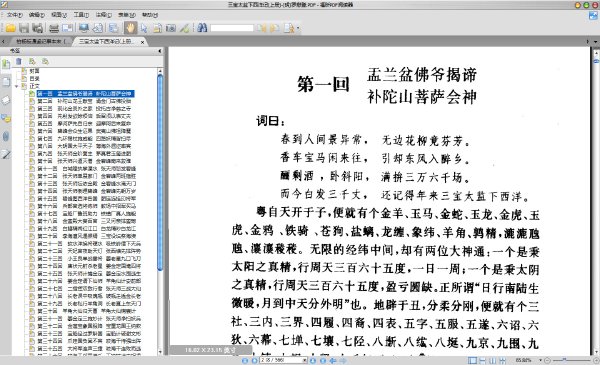Image resolution: width=600 pixels, height=365 pixels.
Task: Collapse the bookmarks panel with arrow
Action: [x=160, y=51]
